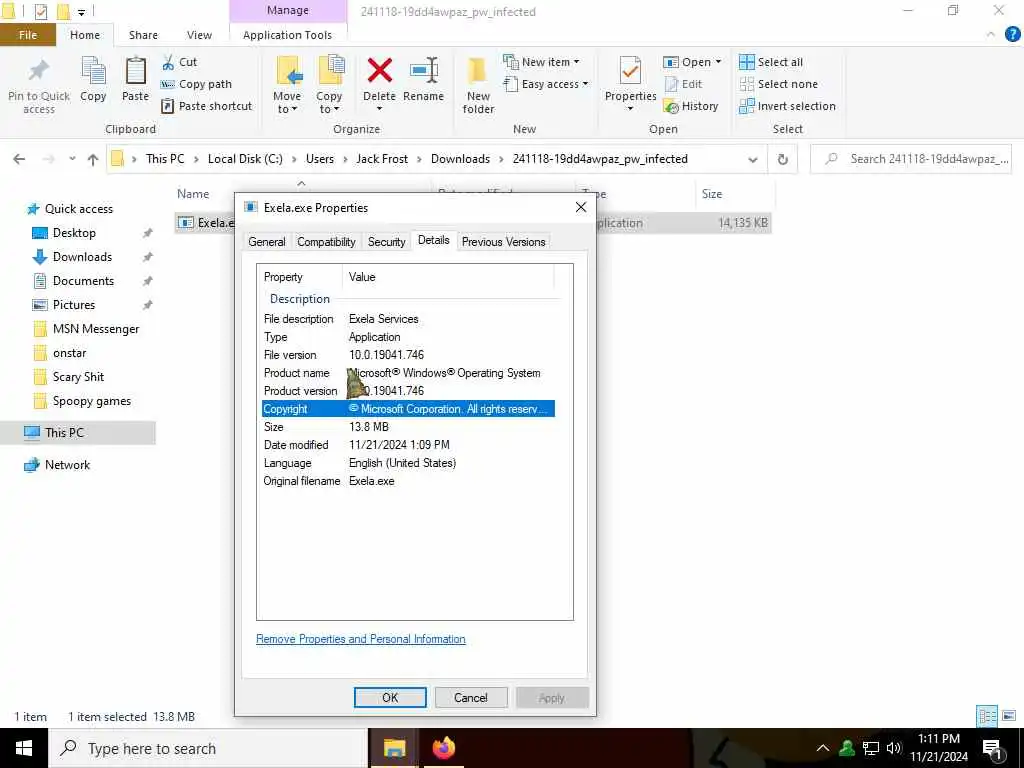
Task: Open the Spoopy games folder
Action: coord(91,401)
